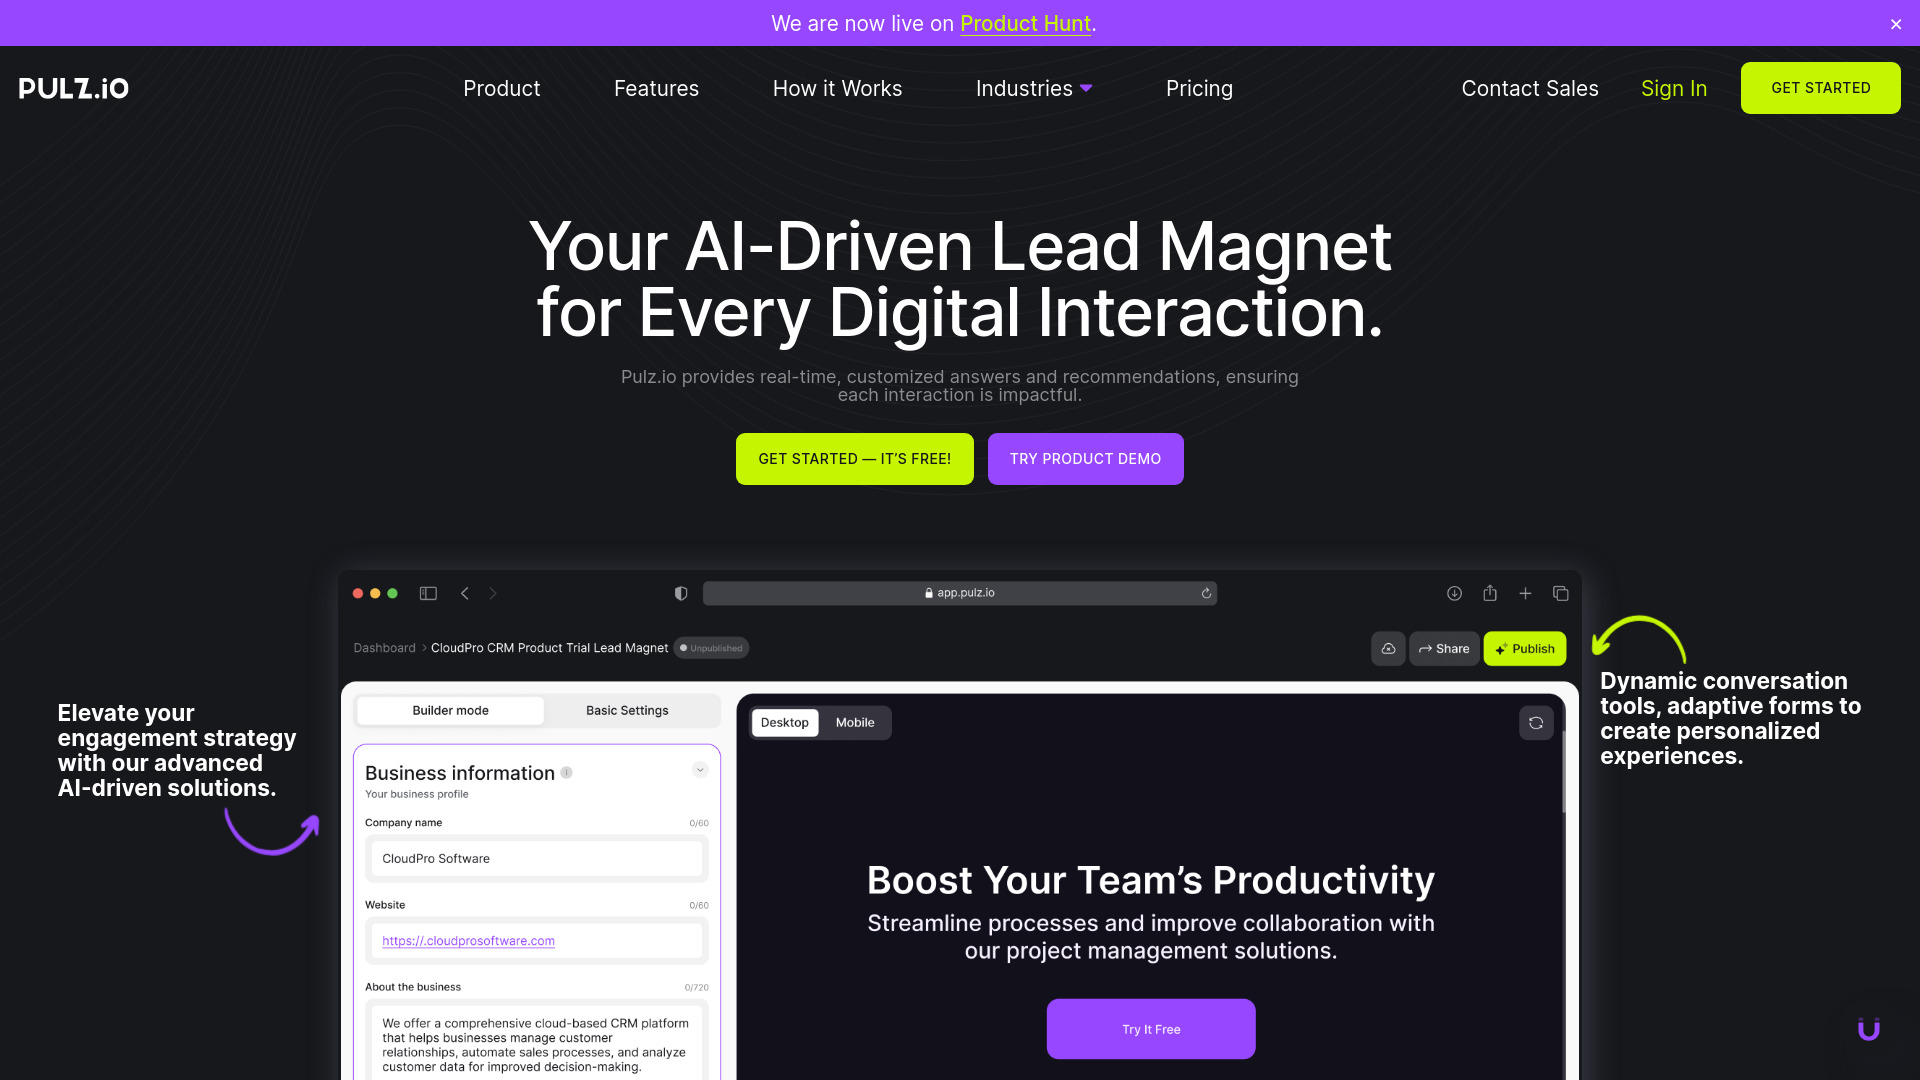Select the Desktop preview tab

click(785, 723)
